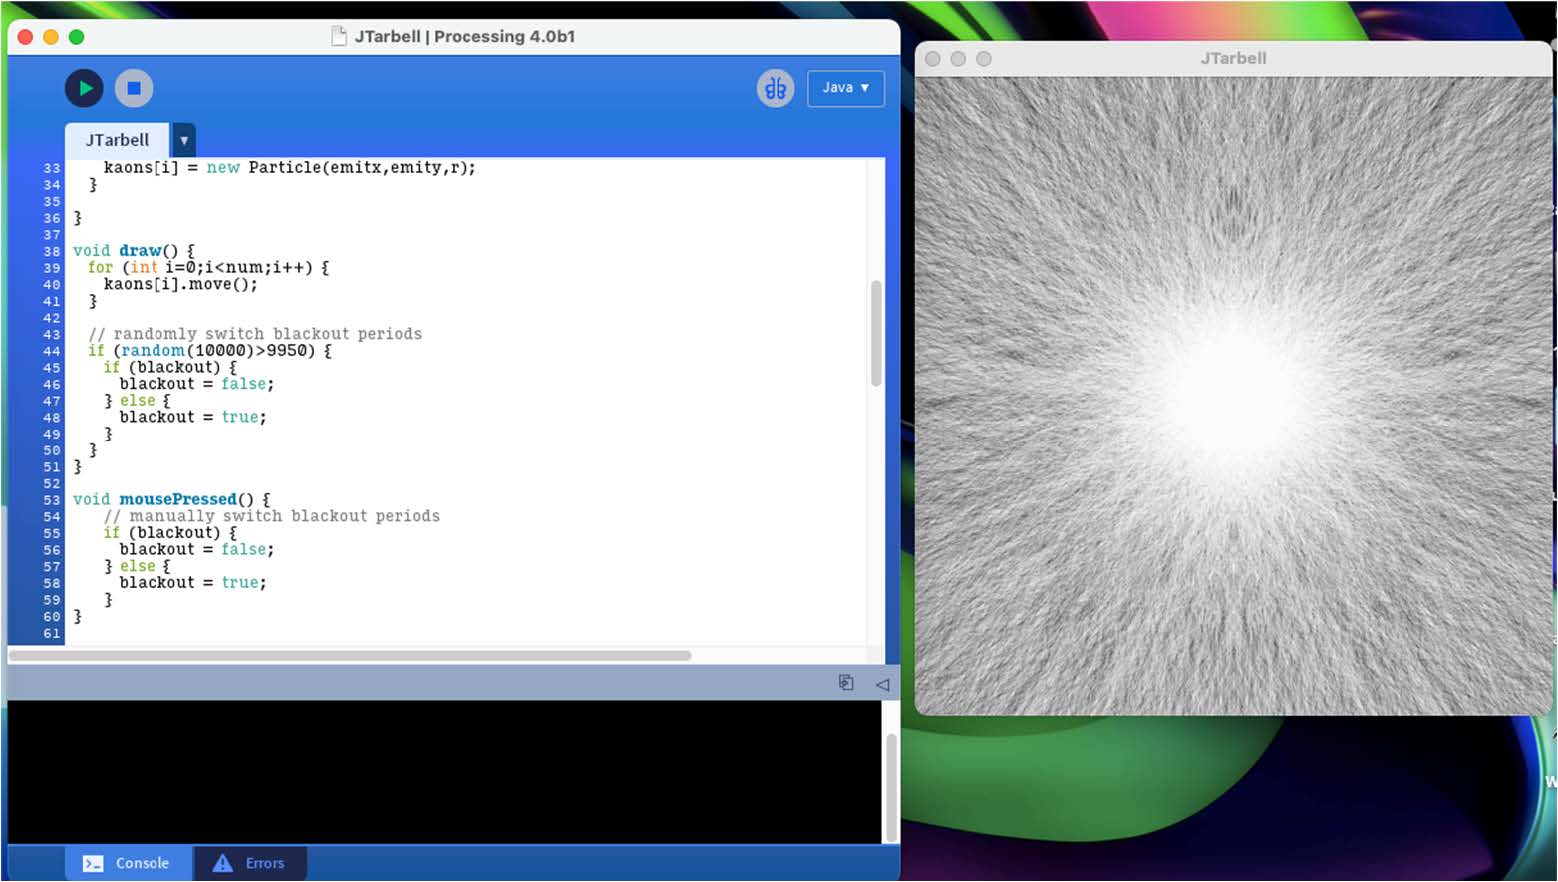Collapse the console with the triangle icon
The image size is (1558, 882).
coord(882,684)
